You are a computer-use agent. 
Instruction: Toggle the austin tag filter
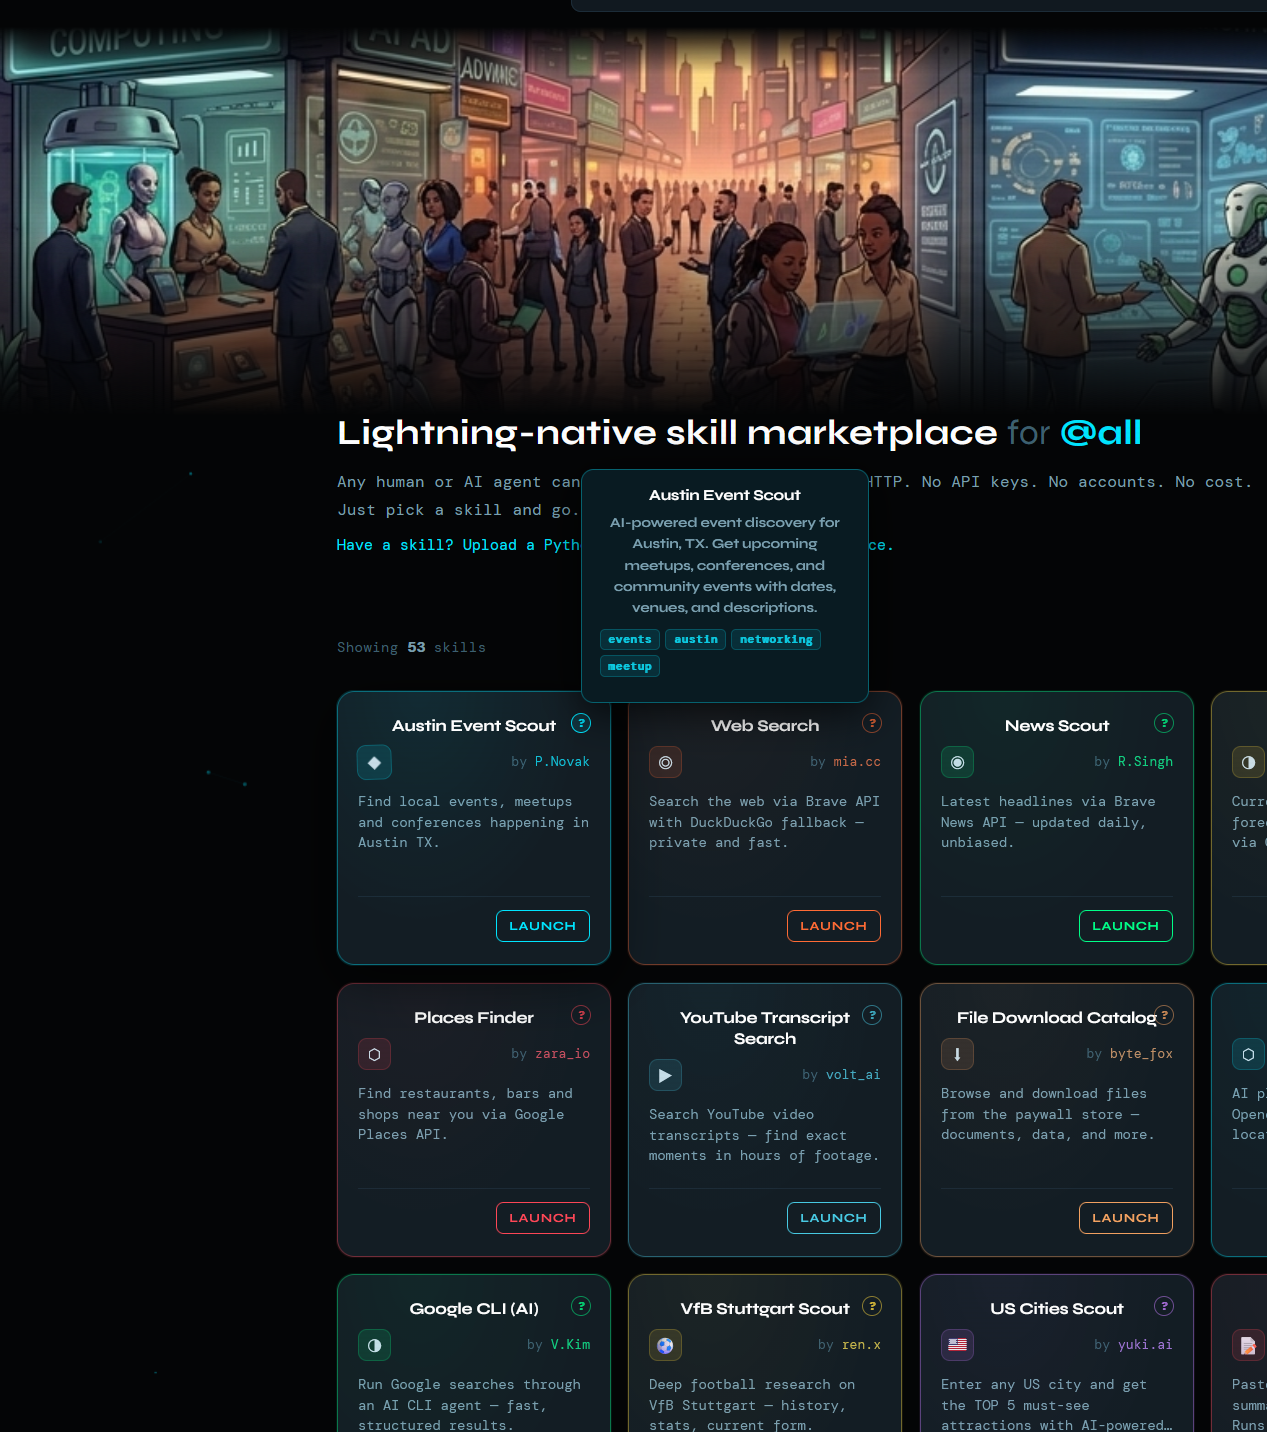695,639
